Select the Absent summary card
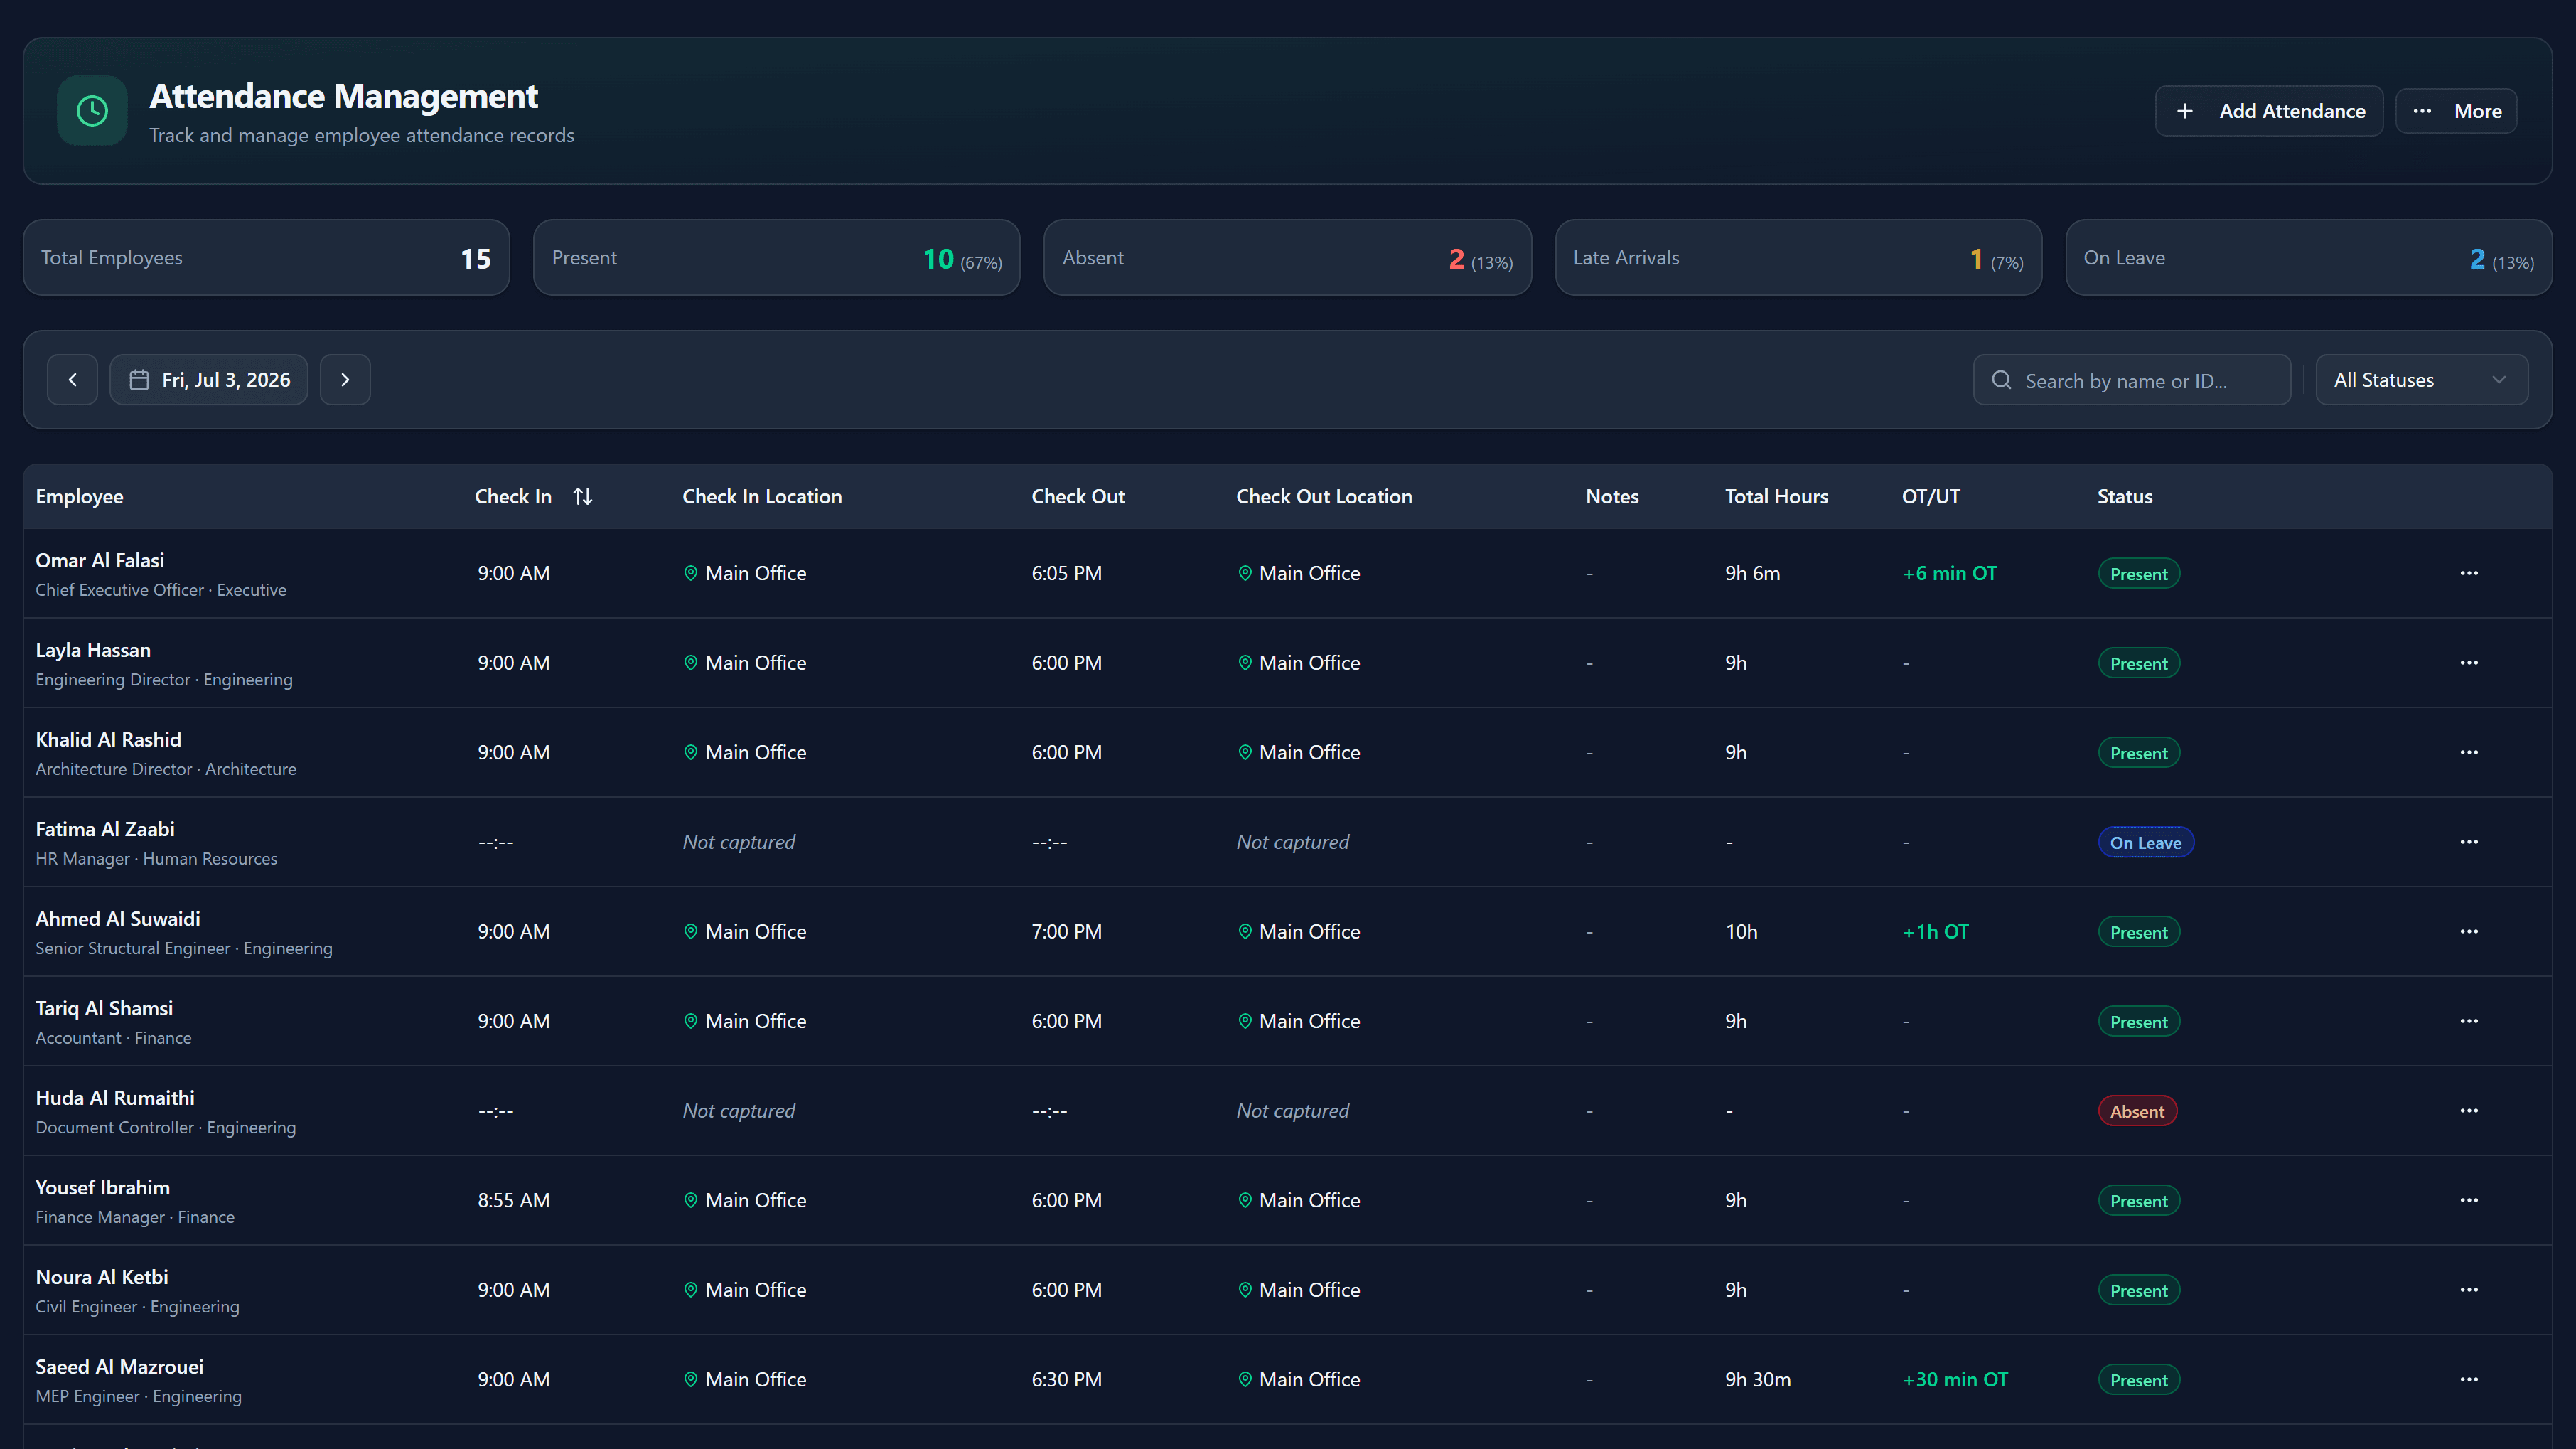Image resolution: width=2576 pixels, height=1449 pixels. (x=1288, y=258)
